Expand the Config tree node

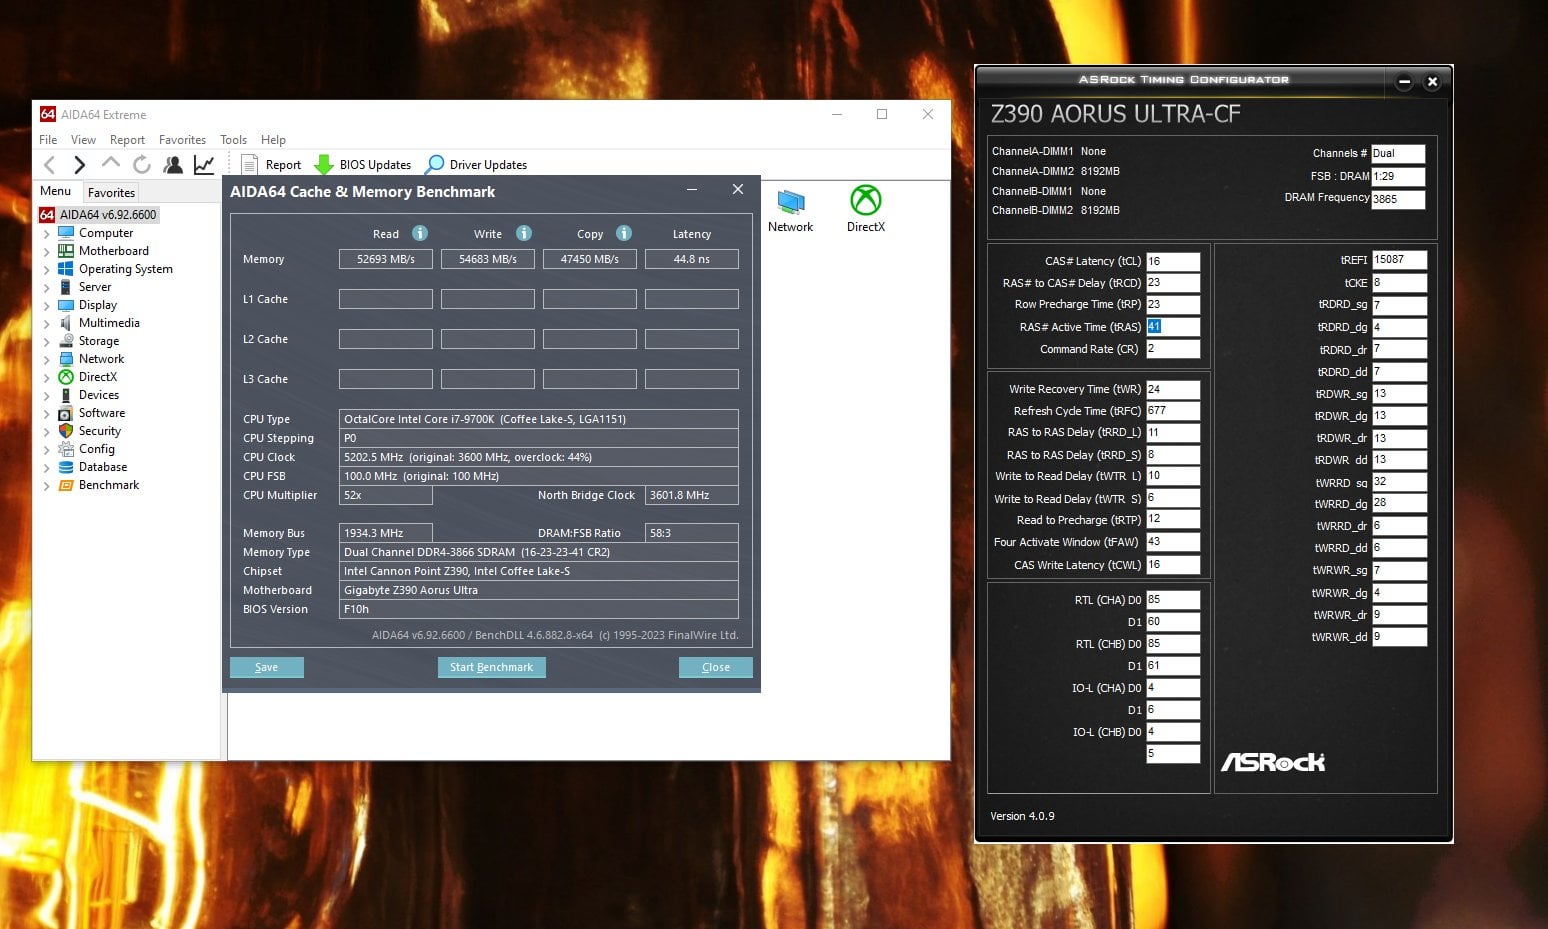[x=46, y=450]
